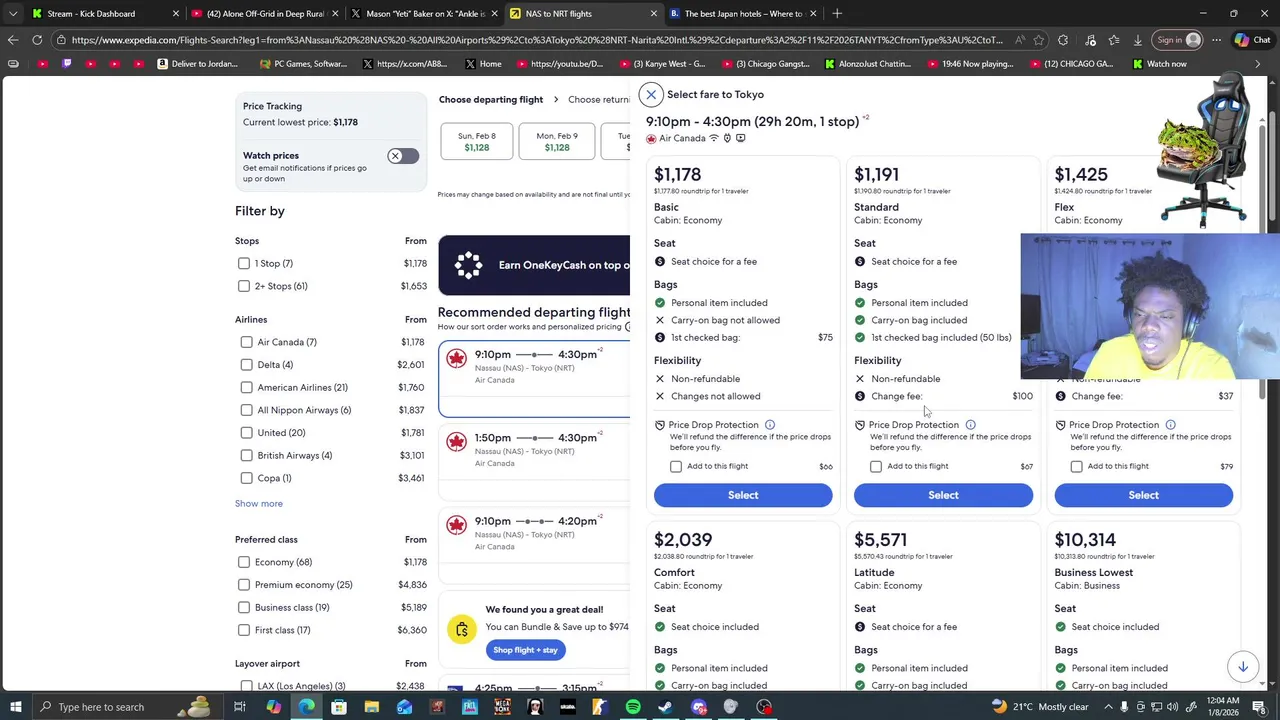The image size is (1280, 720).
Task: Open a new browser tab with the plus icon
Action: (837, 13)
